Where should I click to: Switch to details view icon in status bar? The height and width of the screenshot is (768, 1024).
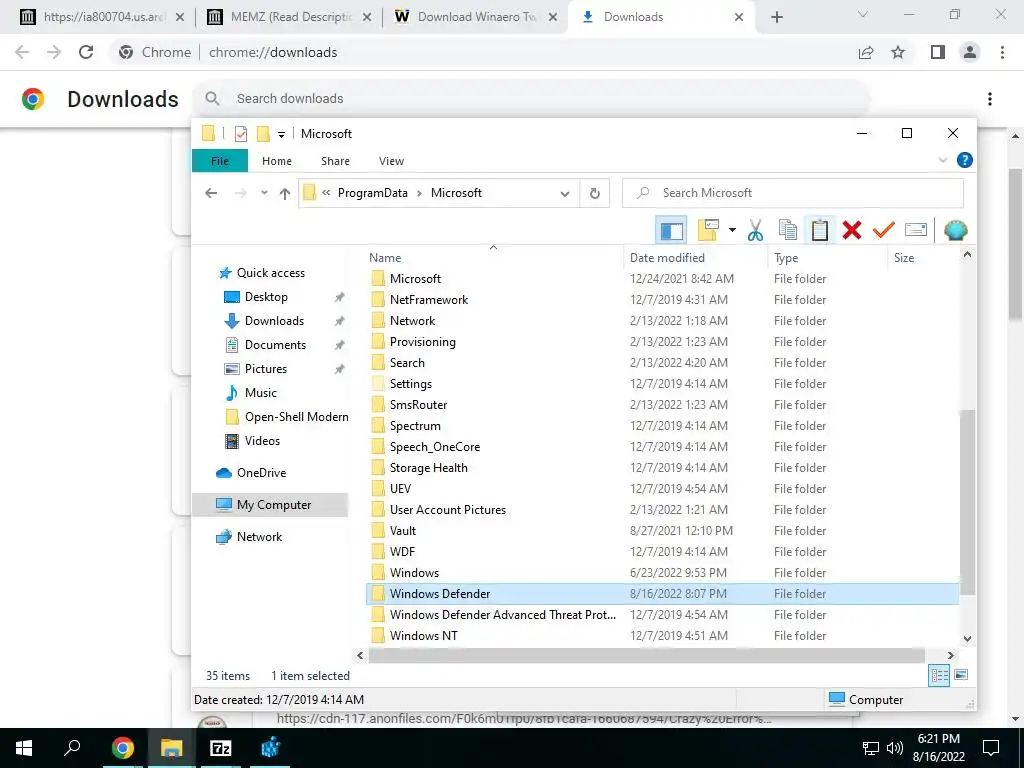click(939, 675)
